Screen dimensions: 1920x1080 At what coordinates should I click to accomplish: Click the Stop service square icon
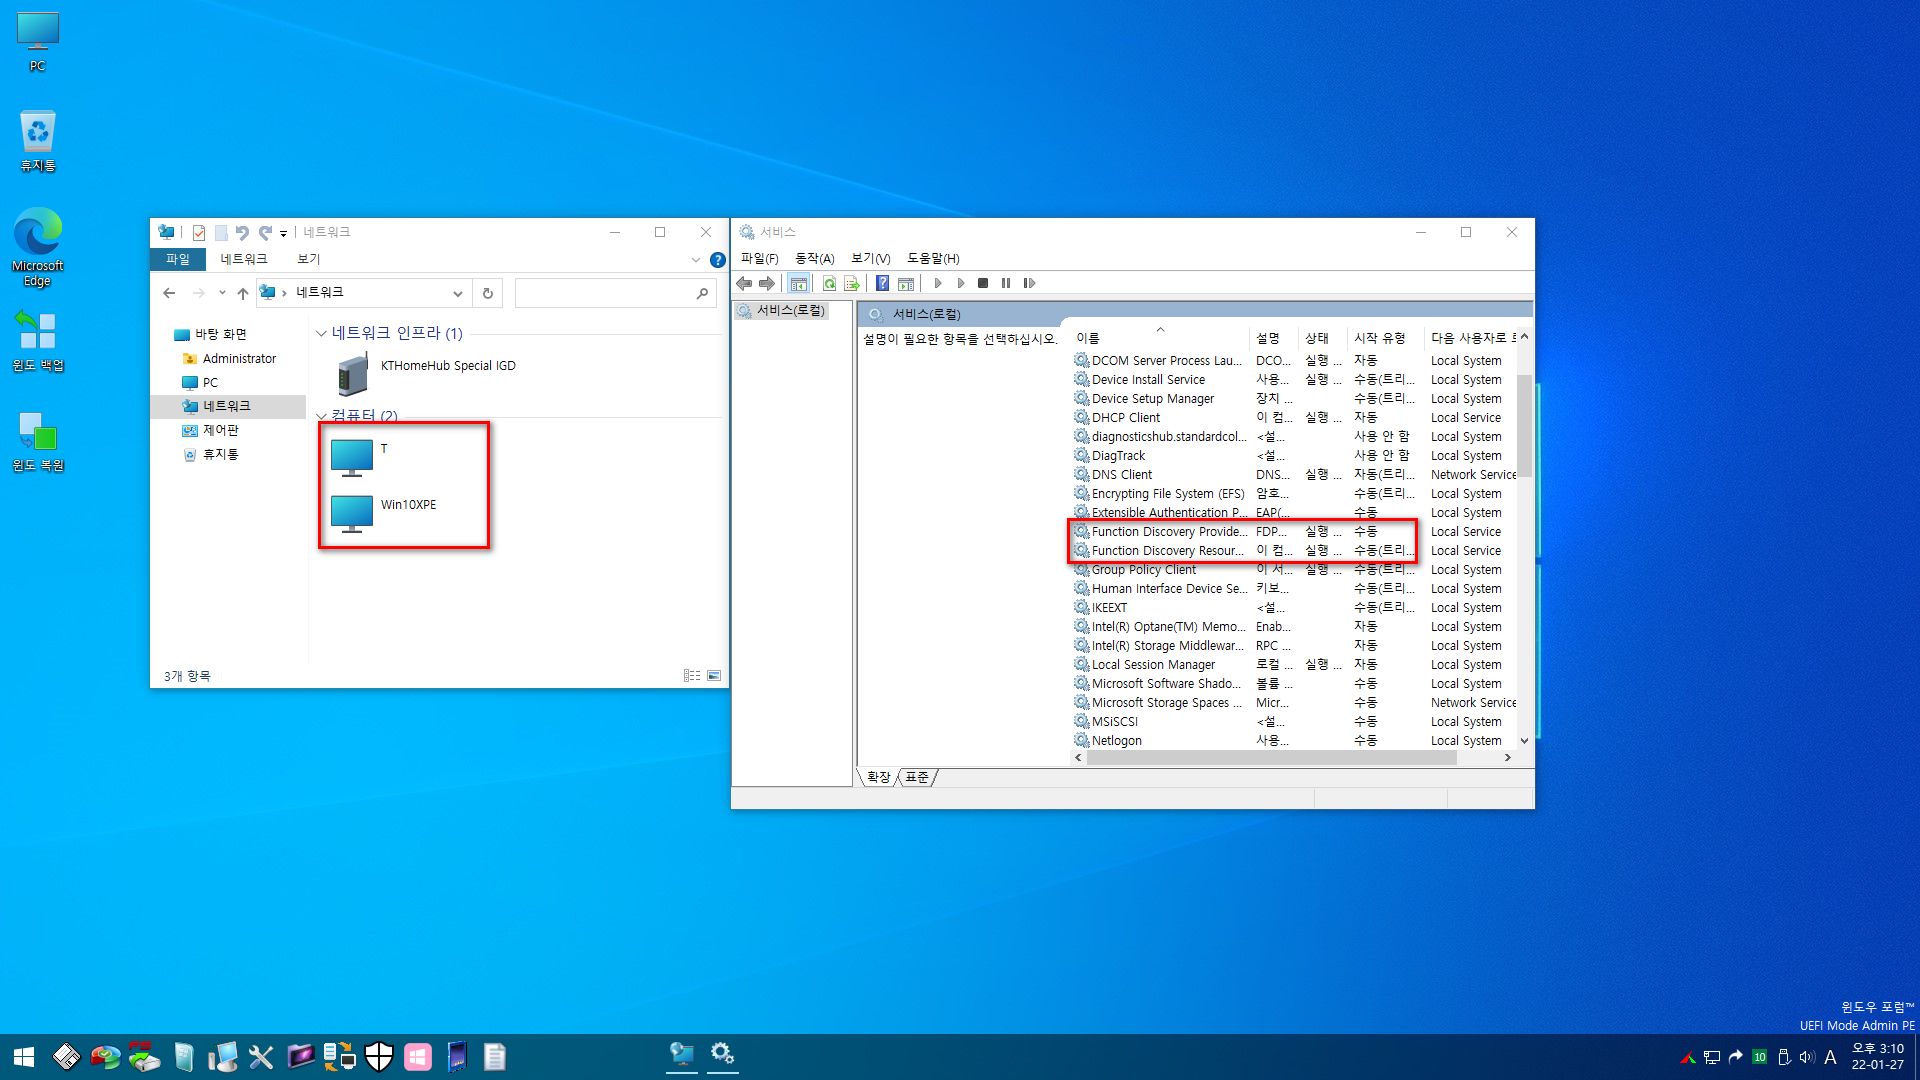click(x=983, y=283)
